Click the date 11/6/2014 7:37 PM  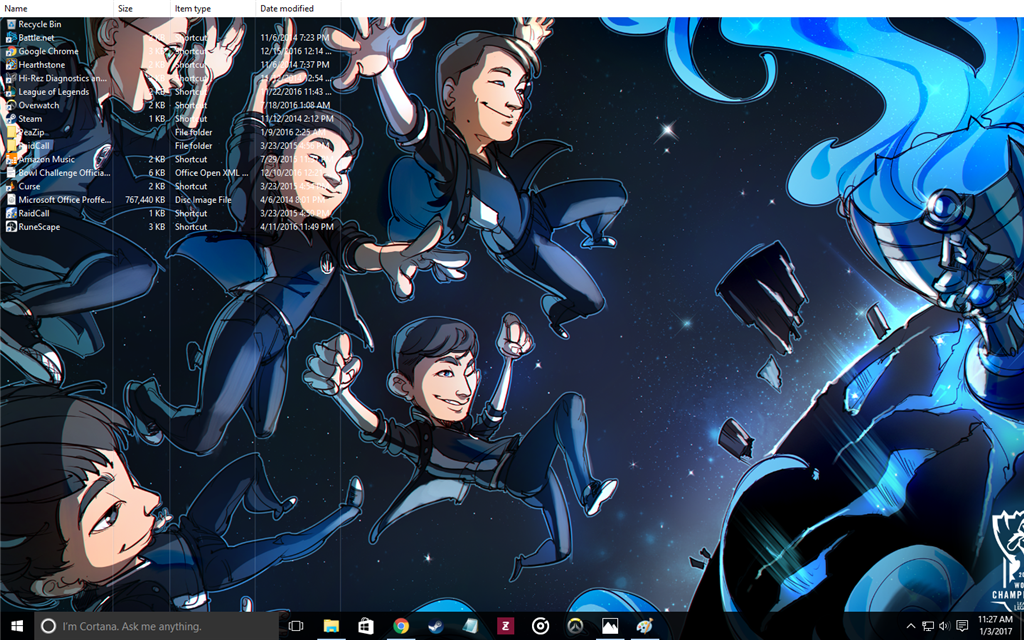pos(295,65)
